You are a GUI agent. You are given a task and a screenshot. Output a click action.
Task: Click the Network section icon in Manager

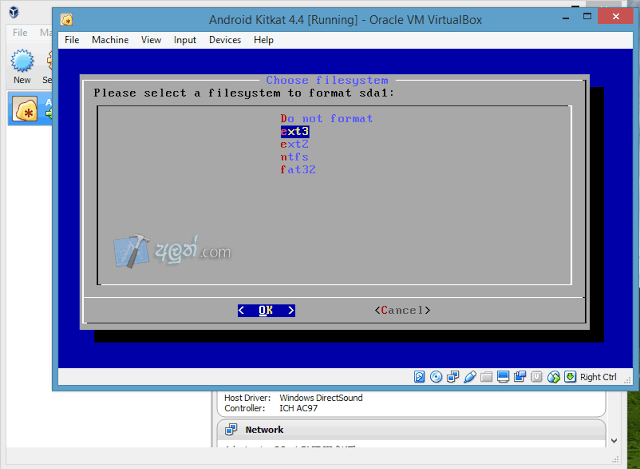pyautogui.click(x=231, y=429)
